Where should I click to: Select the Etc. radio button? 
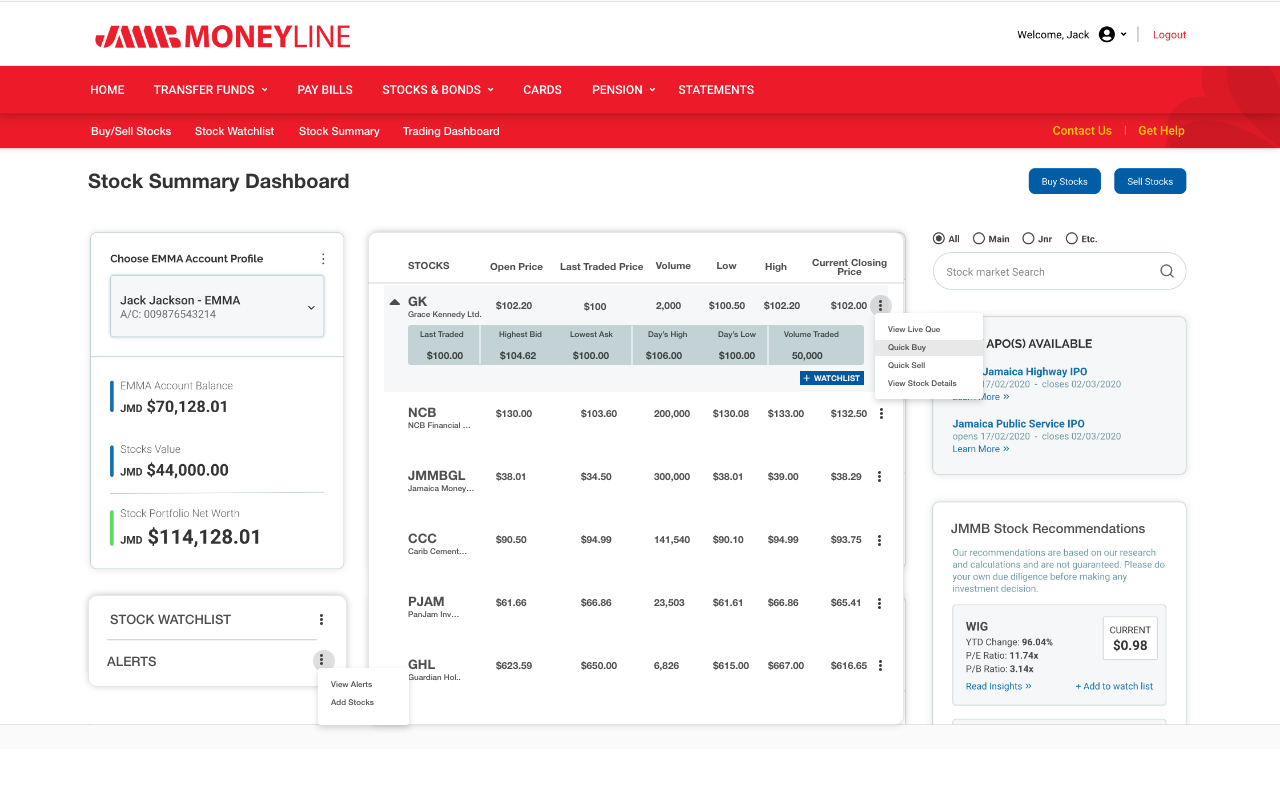(1072, 239)
